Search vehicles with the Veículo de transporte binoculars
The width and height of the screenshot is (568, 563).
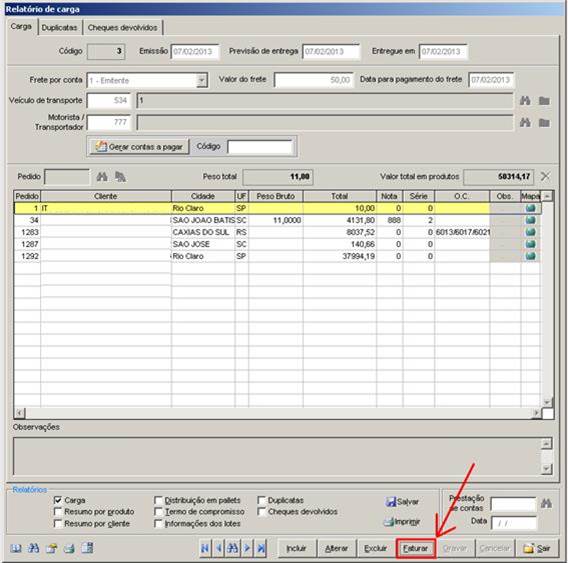point(525,101)
